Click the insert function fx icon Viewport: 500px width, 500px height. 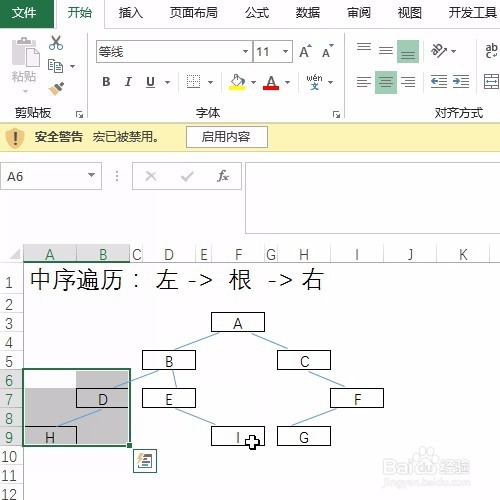click(x=223, y=176)
